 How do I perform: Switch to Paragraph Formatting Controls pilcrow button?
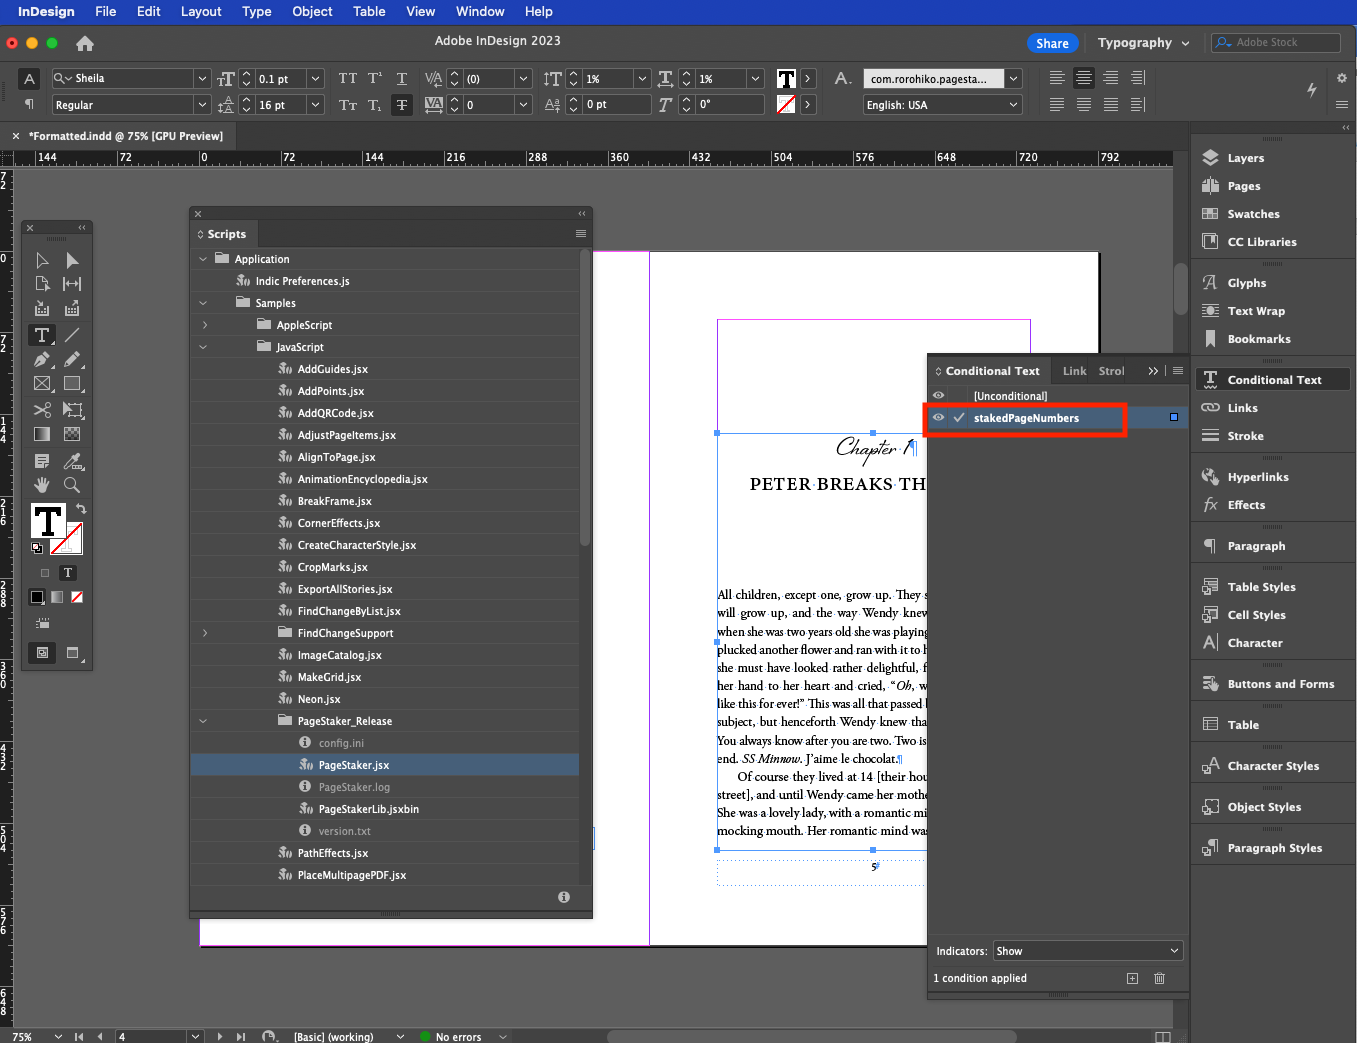click(29, 104)
